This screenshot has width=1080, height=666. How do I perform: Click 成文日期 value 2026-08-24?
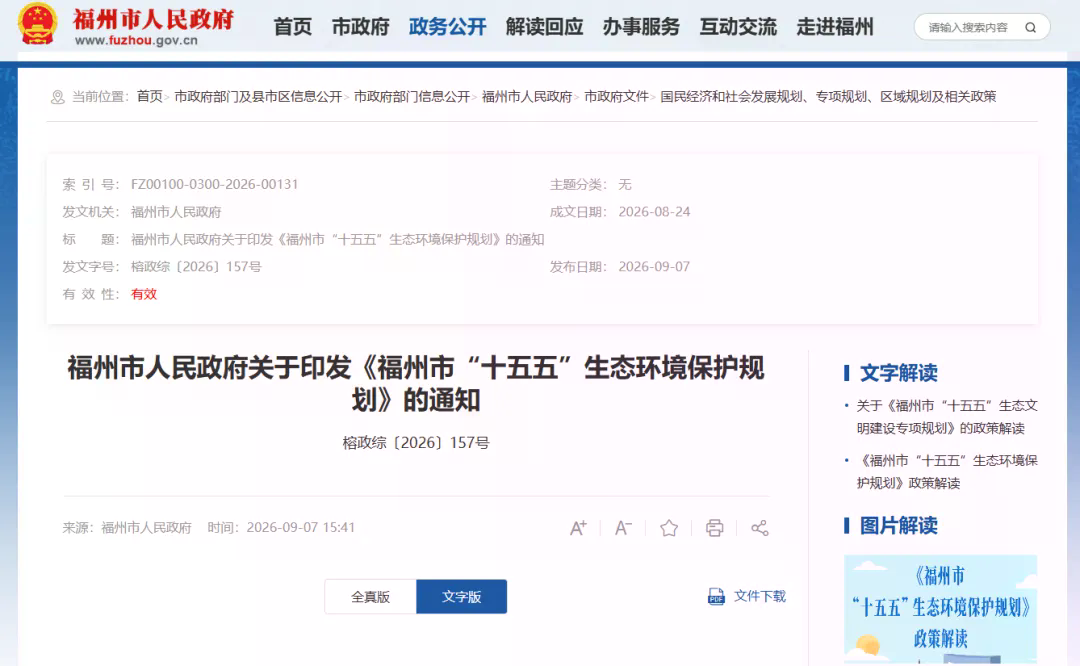(654, 212)
